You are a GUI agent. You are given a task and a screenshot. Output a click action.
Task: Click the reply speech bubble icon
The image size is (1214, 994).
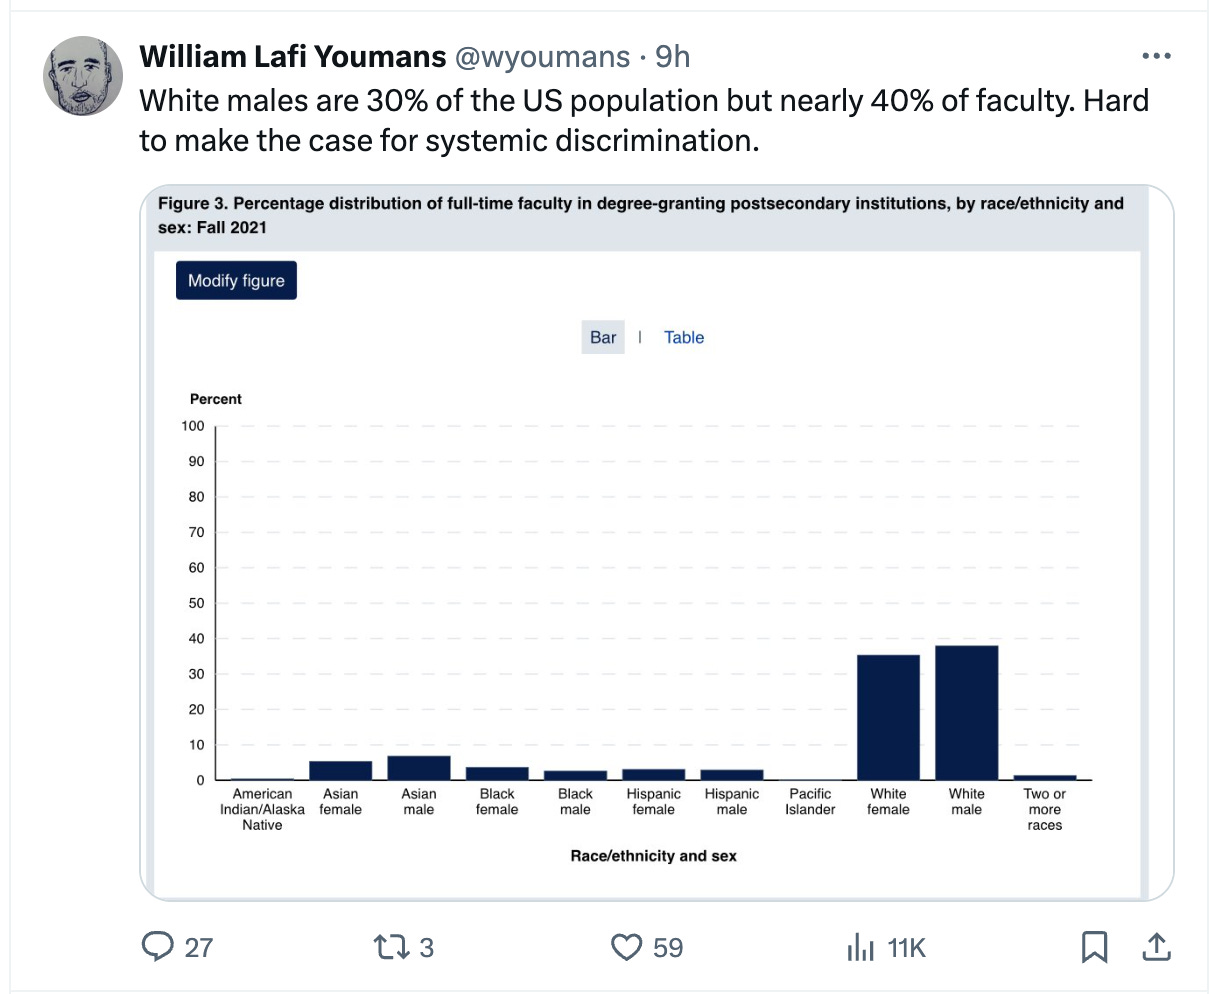click(159, 946)
